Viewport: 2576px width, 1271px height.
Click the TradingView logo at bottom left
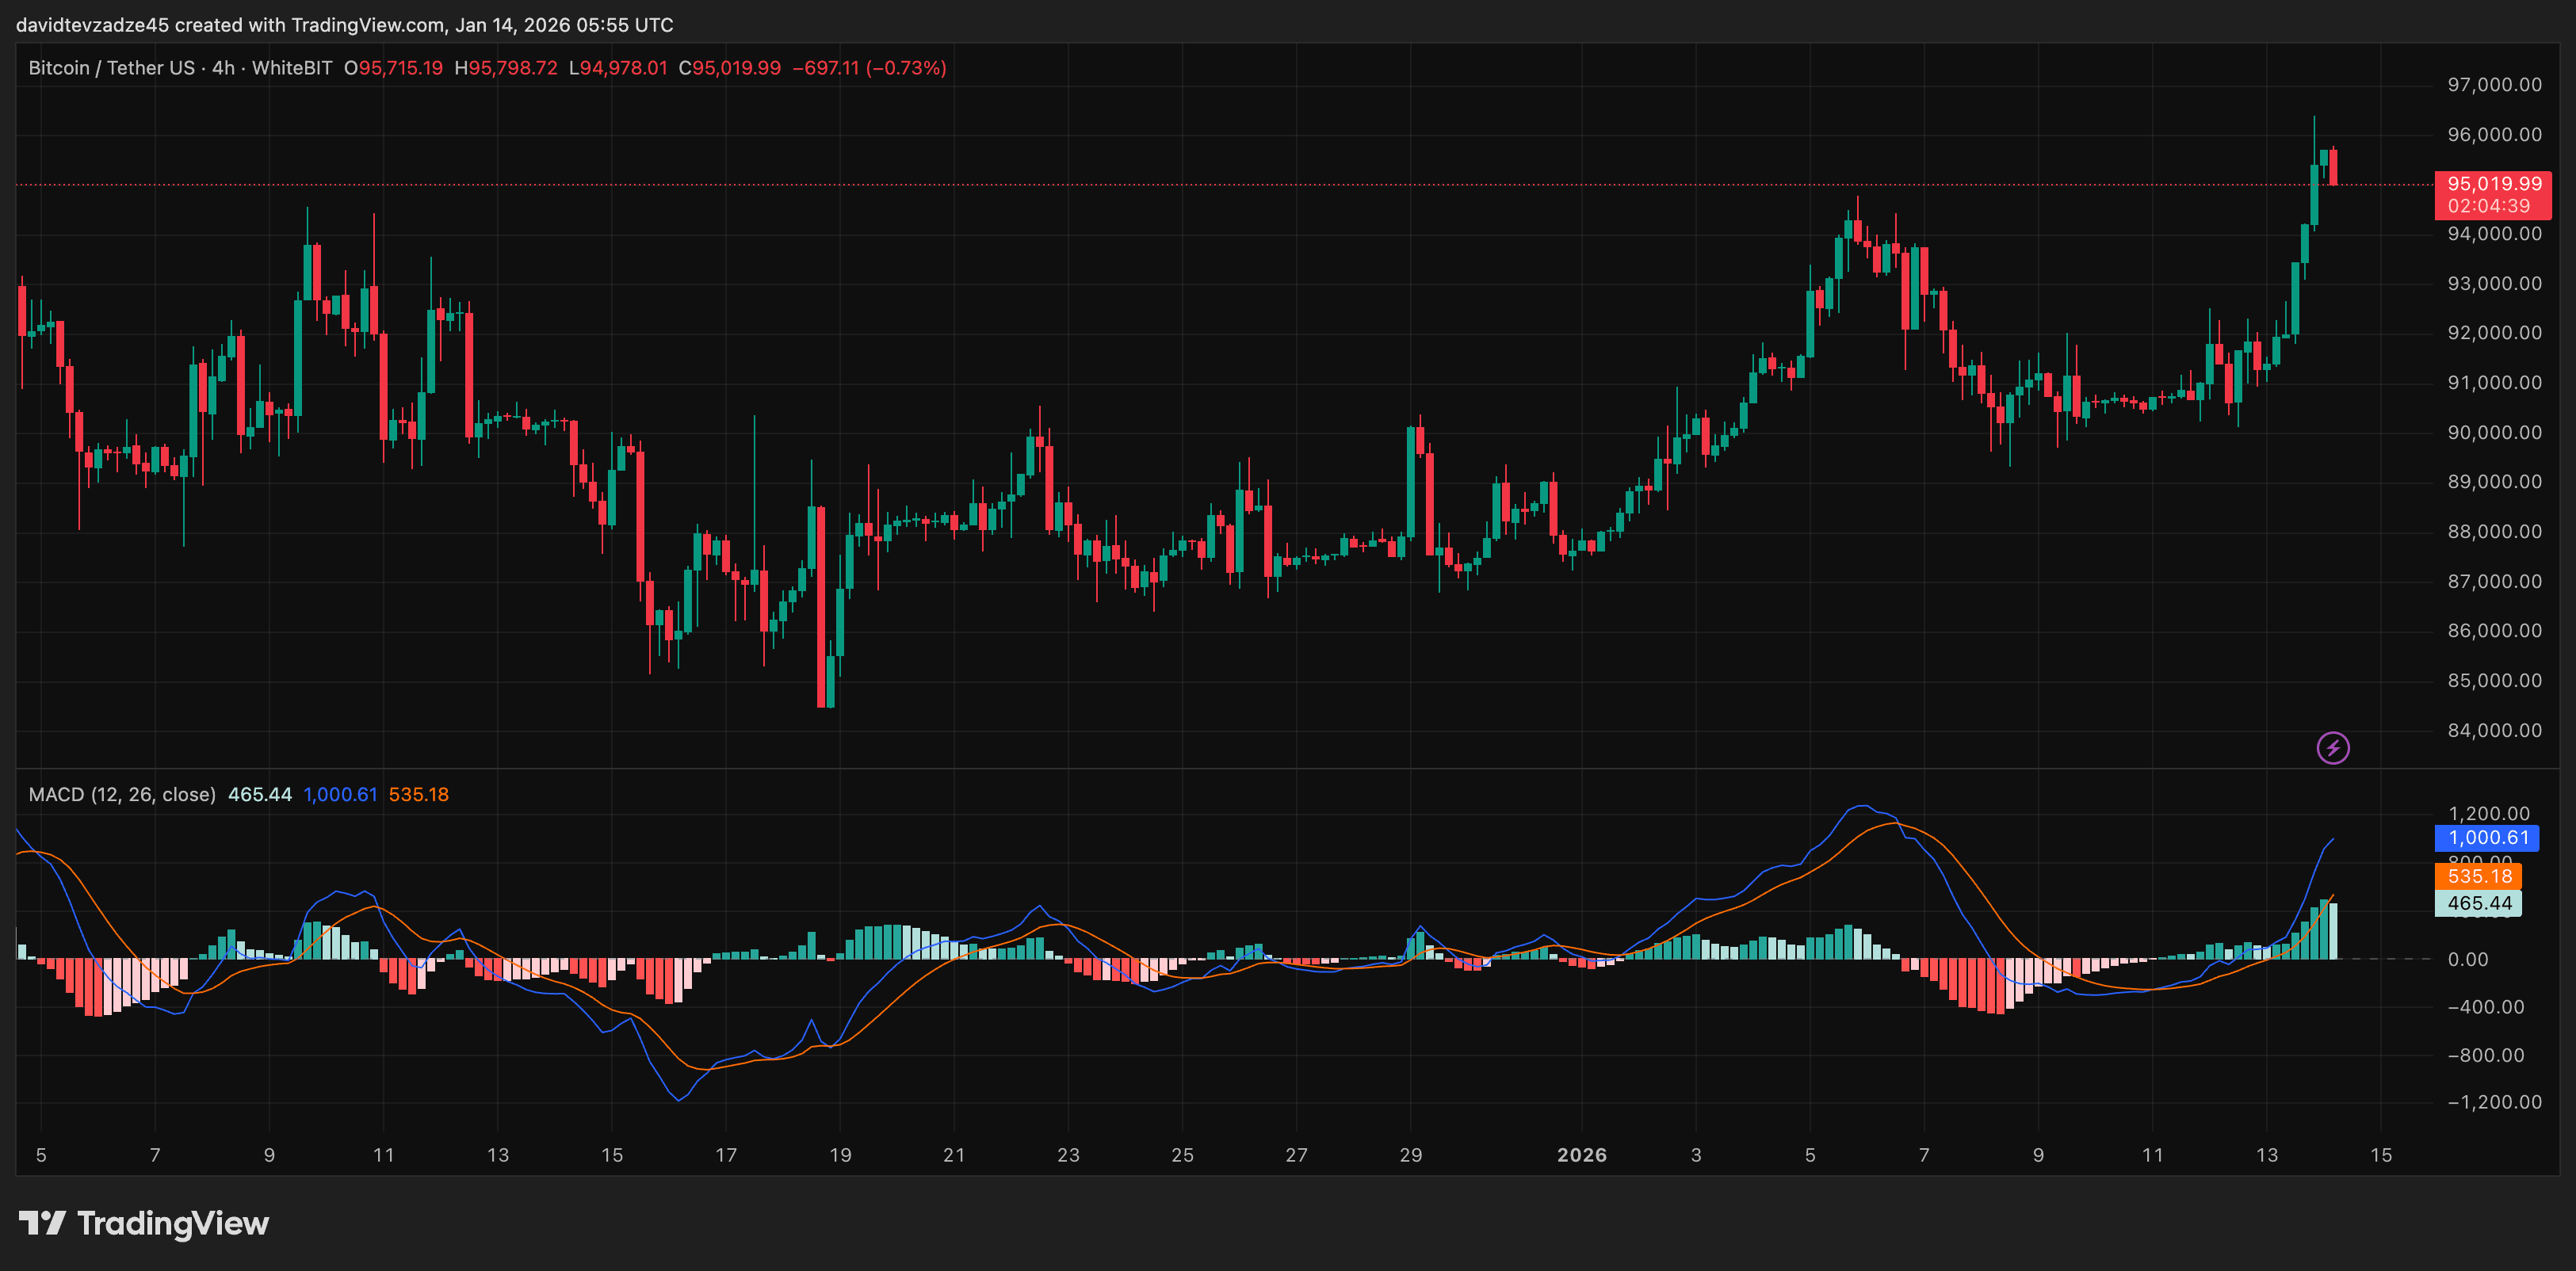click(x=144, y=1223)
